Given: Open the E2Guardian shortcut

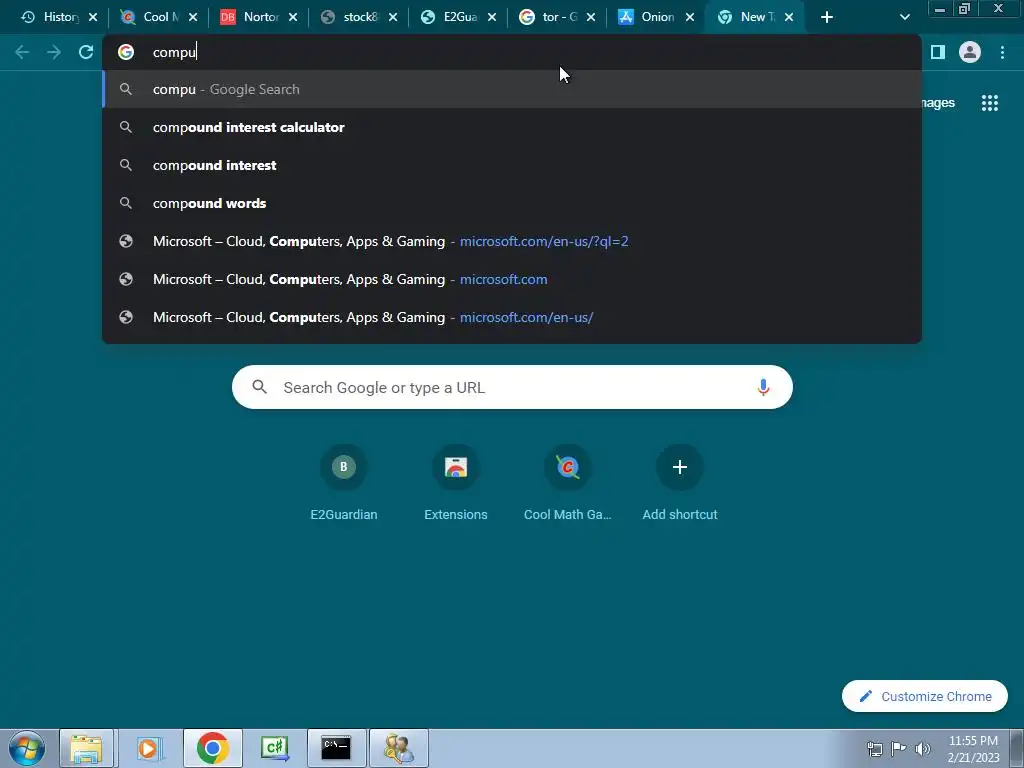Looking at the screenshot, I should pyautogui.click(x=344, y=484).
